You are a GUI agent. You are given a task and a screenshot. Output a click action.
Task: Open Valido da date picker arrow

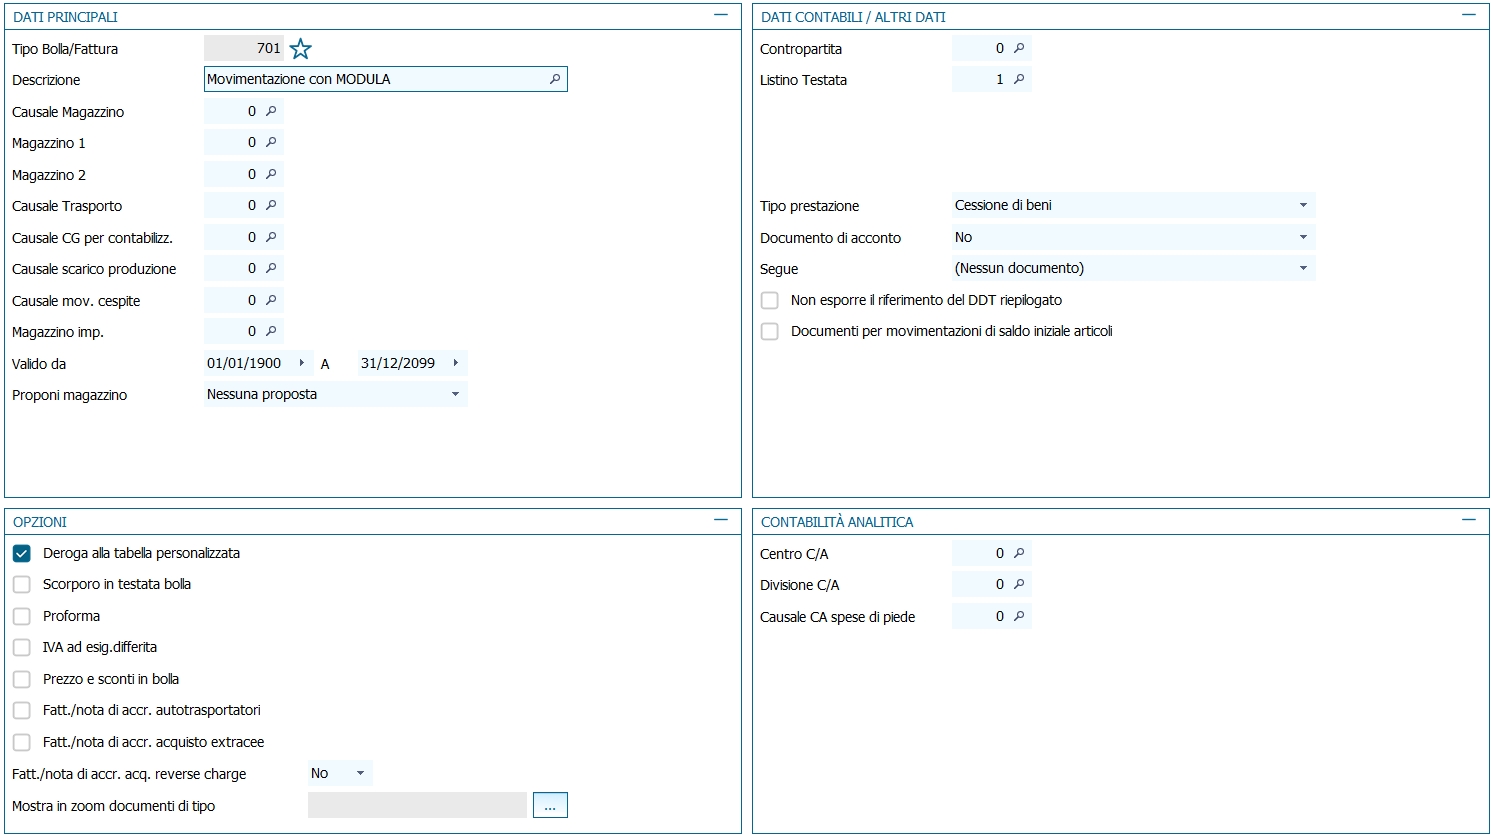(x=302, y=363)
